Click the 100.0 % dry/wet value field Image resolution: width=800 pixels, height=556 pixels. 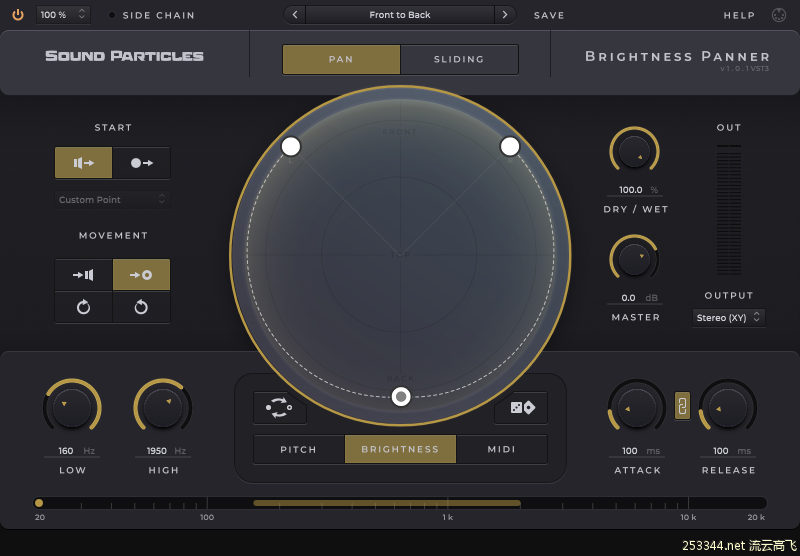click(x=635, y=190)
